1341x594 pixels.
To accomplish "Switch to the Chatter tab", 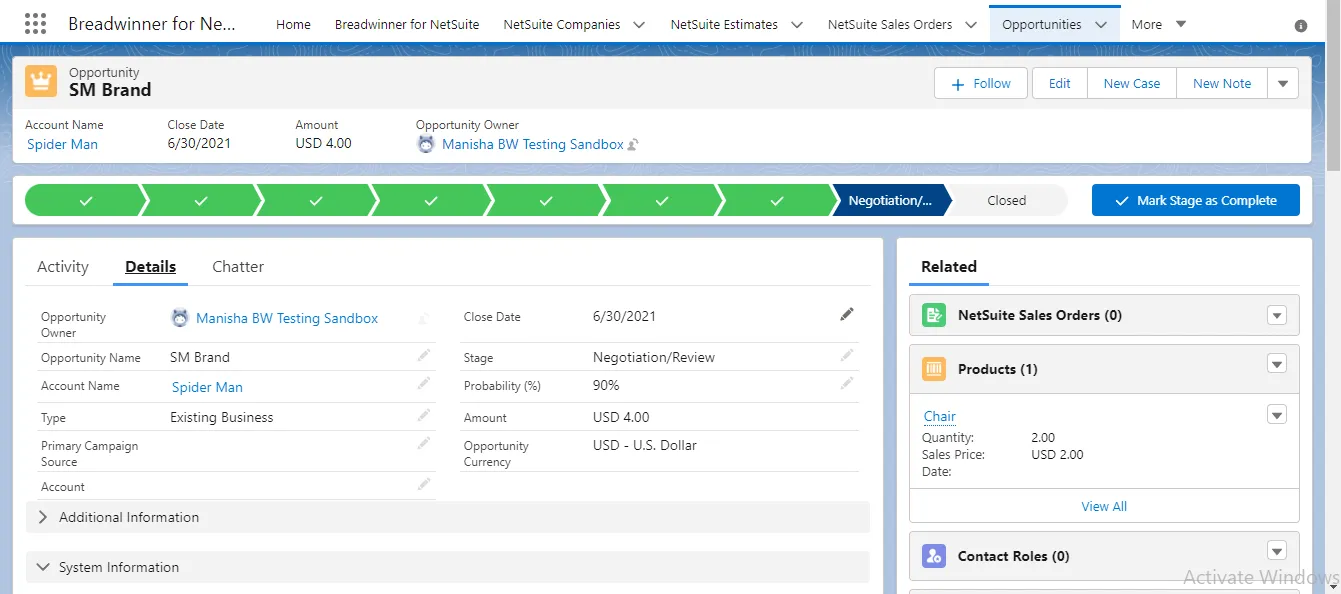I will pos(238,267).
